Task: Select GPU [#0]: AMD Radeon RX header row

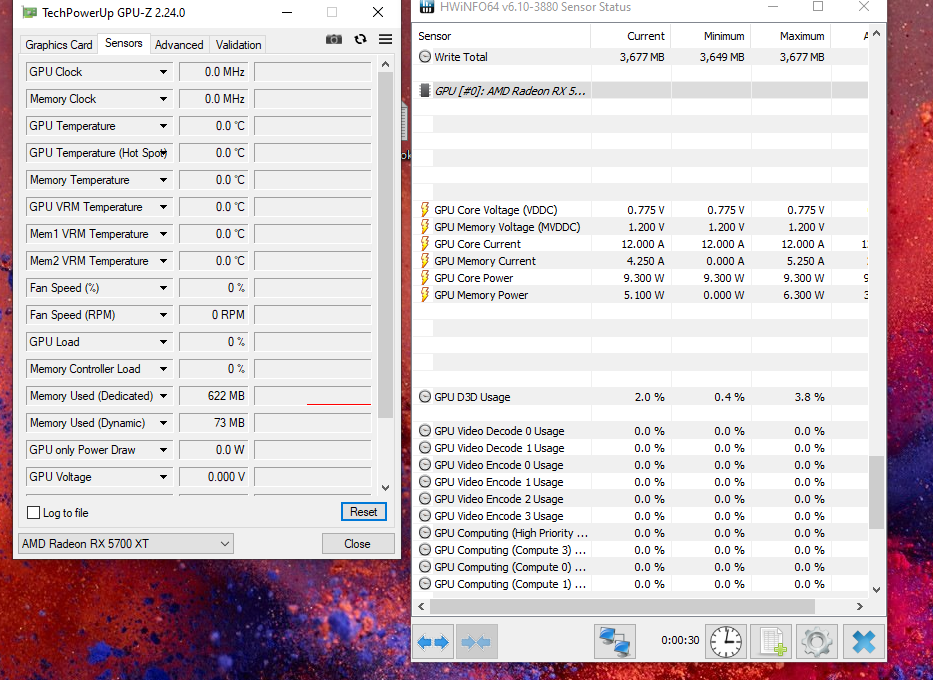Action: click(640, 90)
